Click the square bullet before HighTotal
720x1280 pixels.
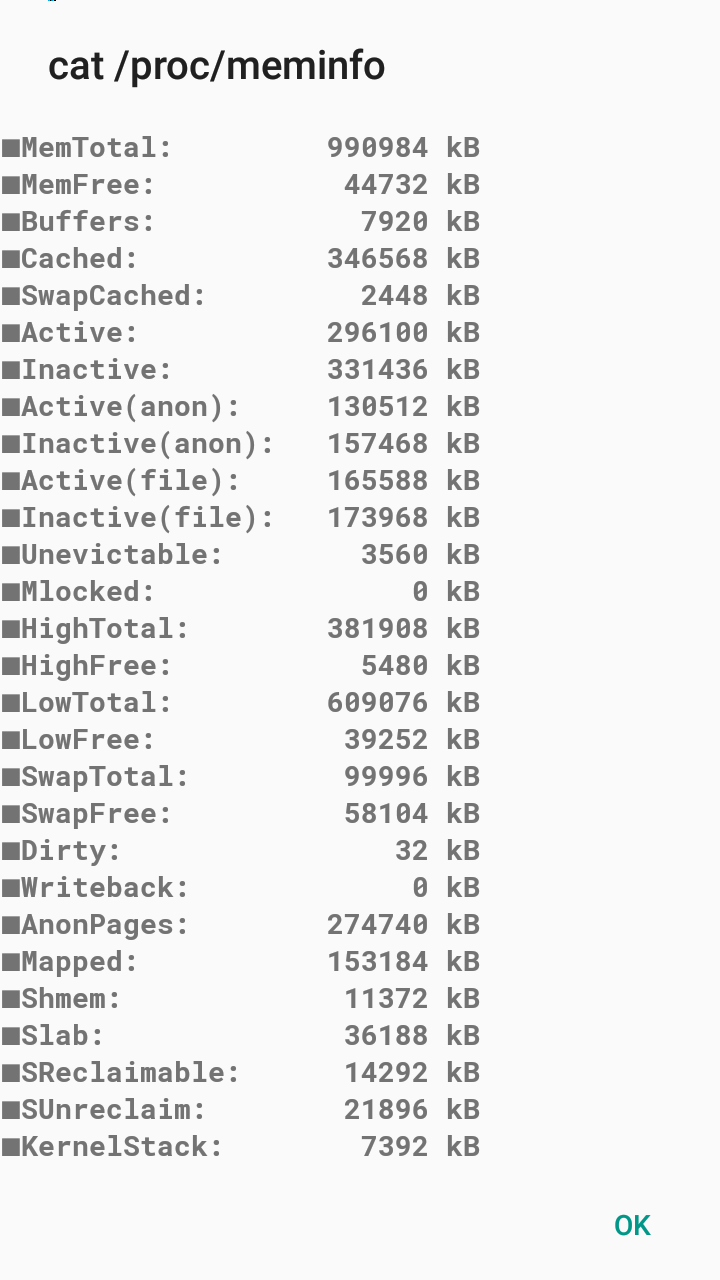11,630
